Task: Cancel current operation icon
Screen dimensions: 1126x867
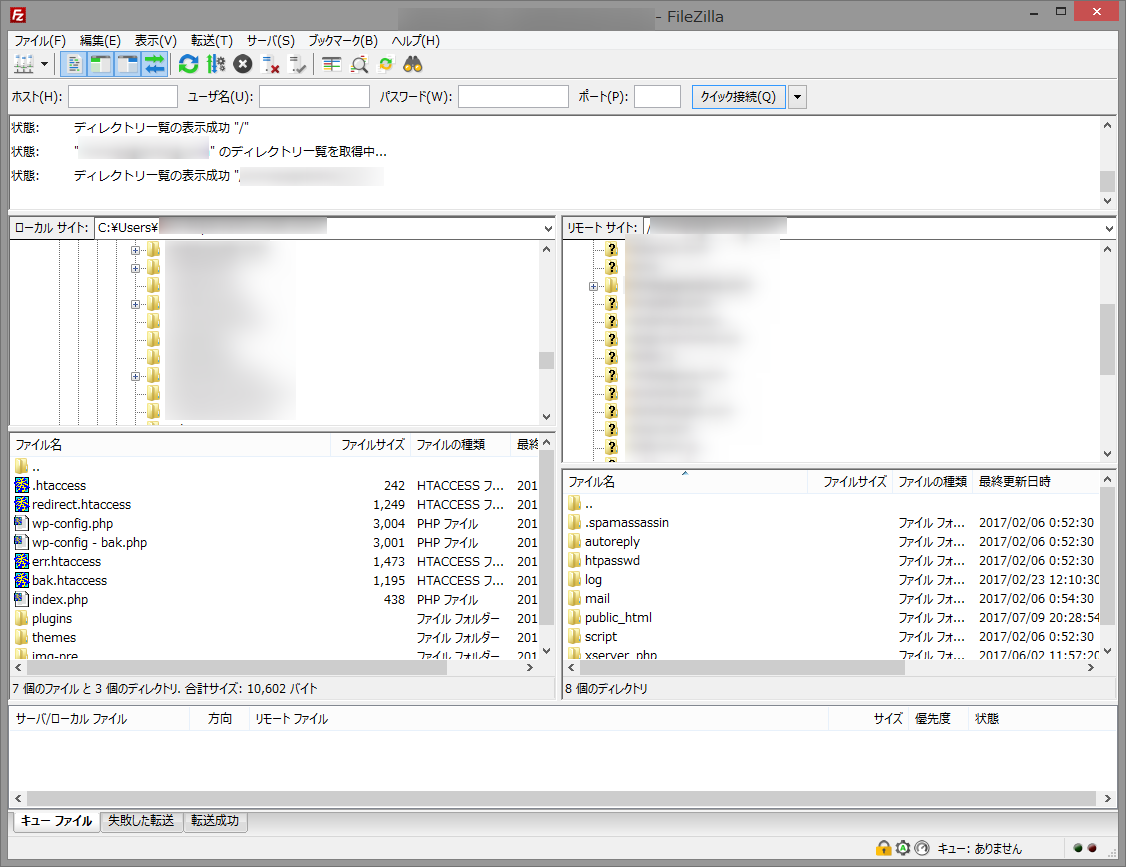Action: (243, 65)
